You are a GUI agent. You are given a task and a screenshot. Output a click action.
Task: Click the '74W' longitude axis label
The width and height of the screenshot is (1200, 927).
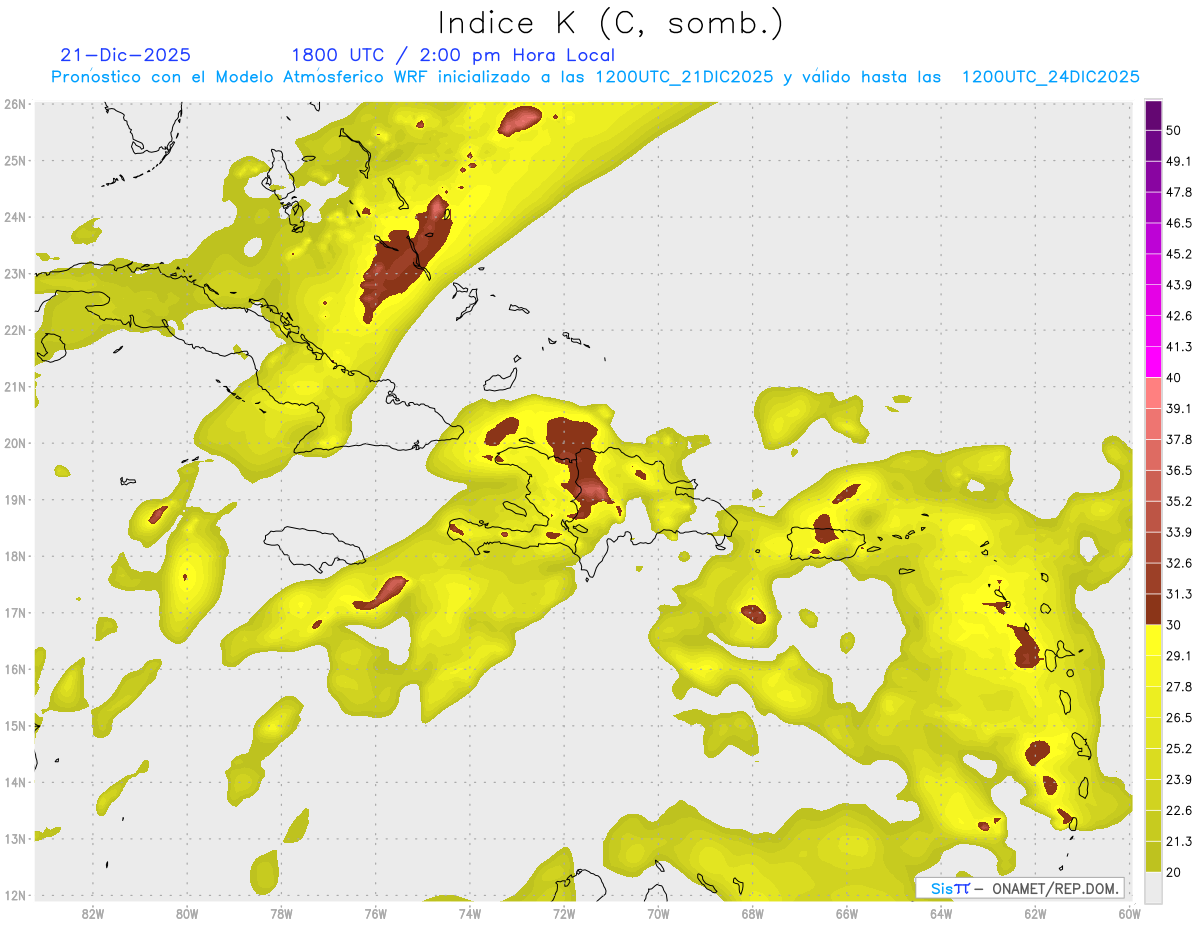click(x=469, y=914)
